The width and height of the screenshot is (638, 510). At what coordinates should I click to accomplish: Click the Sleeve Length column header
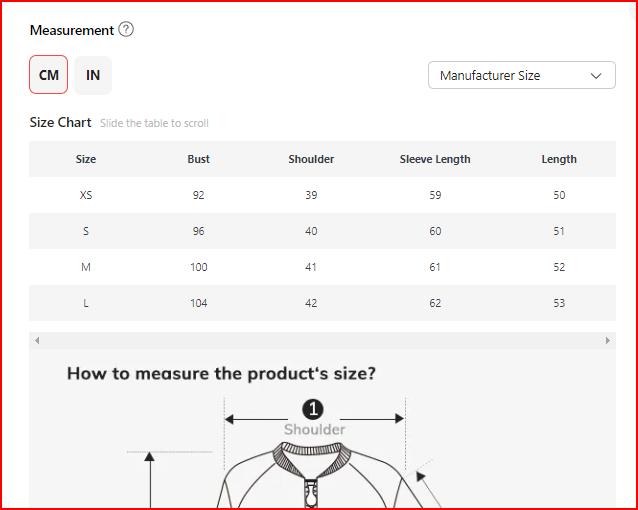click(x=435, y=159)
